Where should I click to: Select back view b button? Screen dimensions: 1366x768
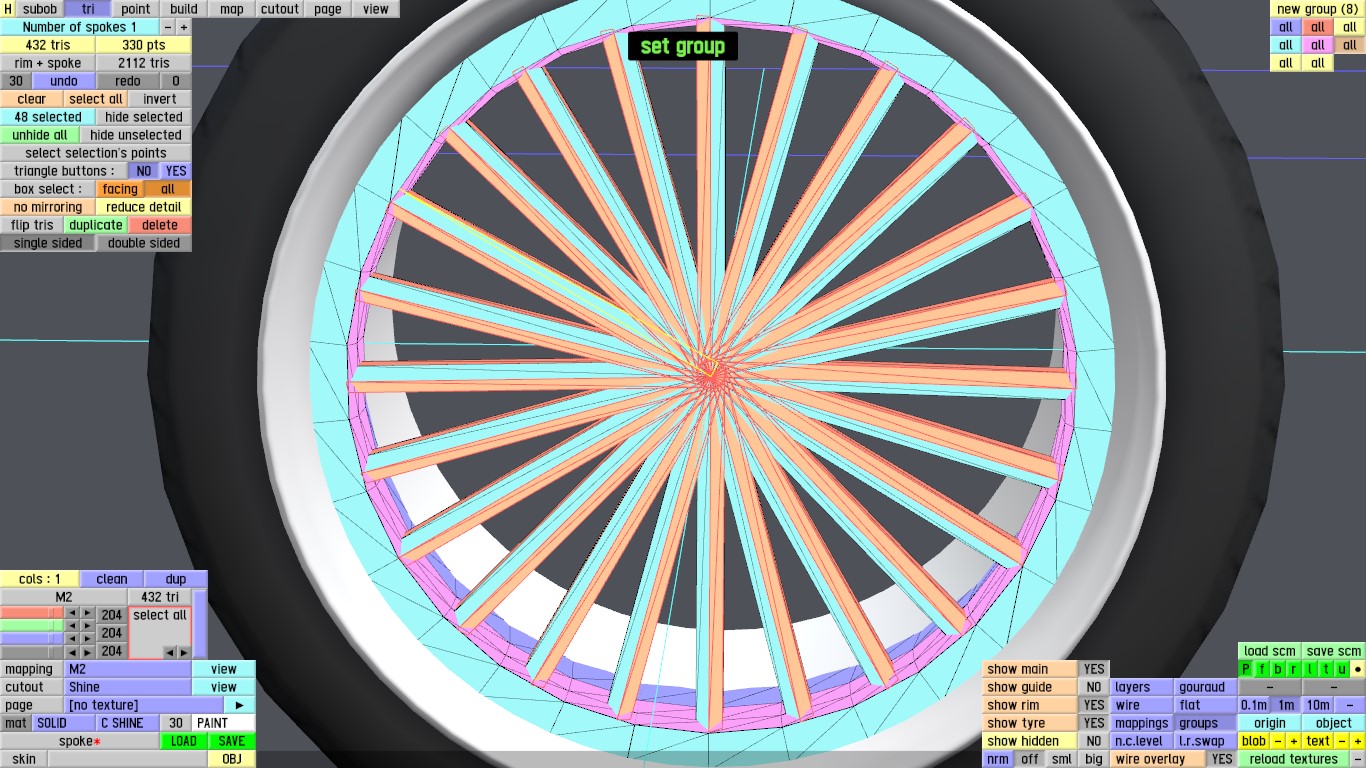coord(1278,669)
